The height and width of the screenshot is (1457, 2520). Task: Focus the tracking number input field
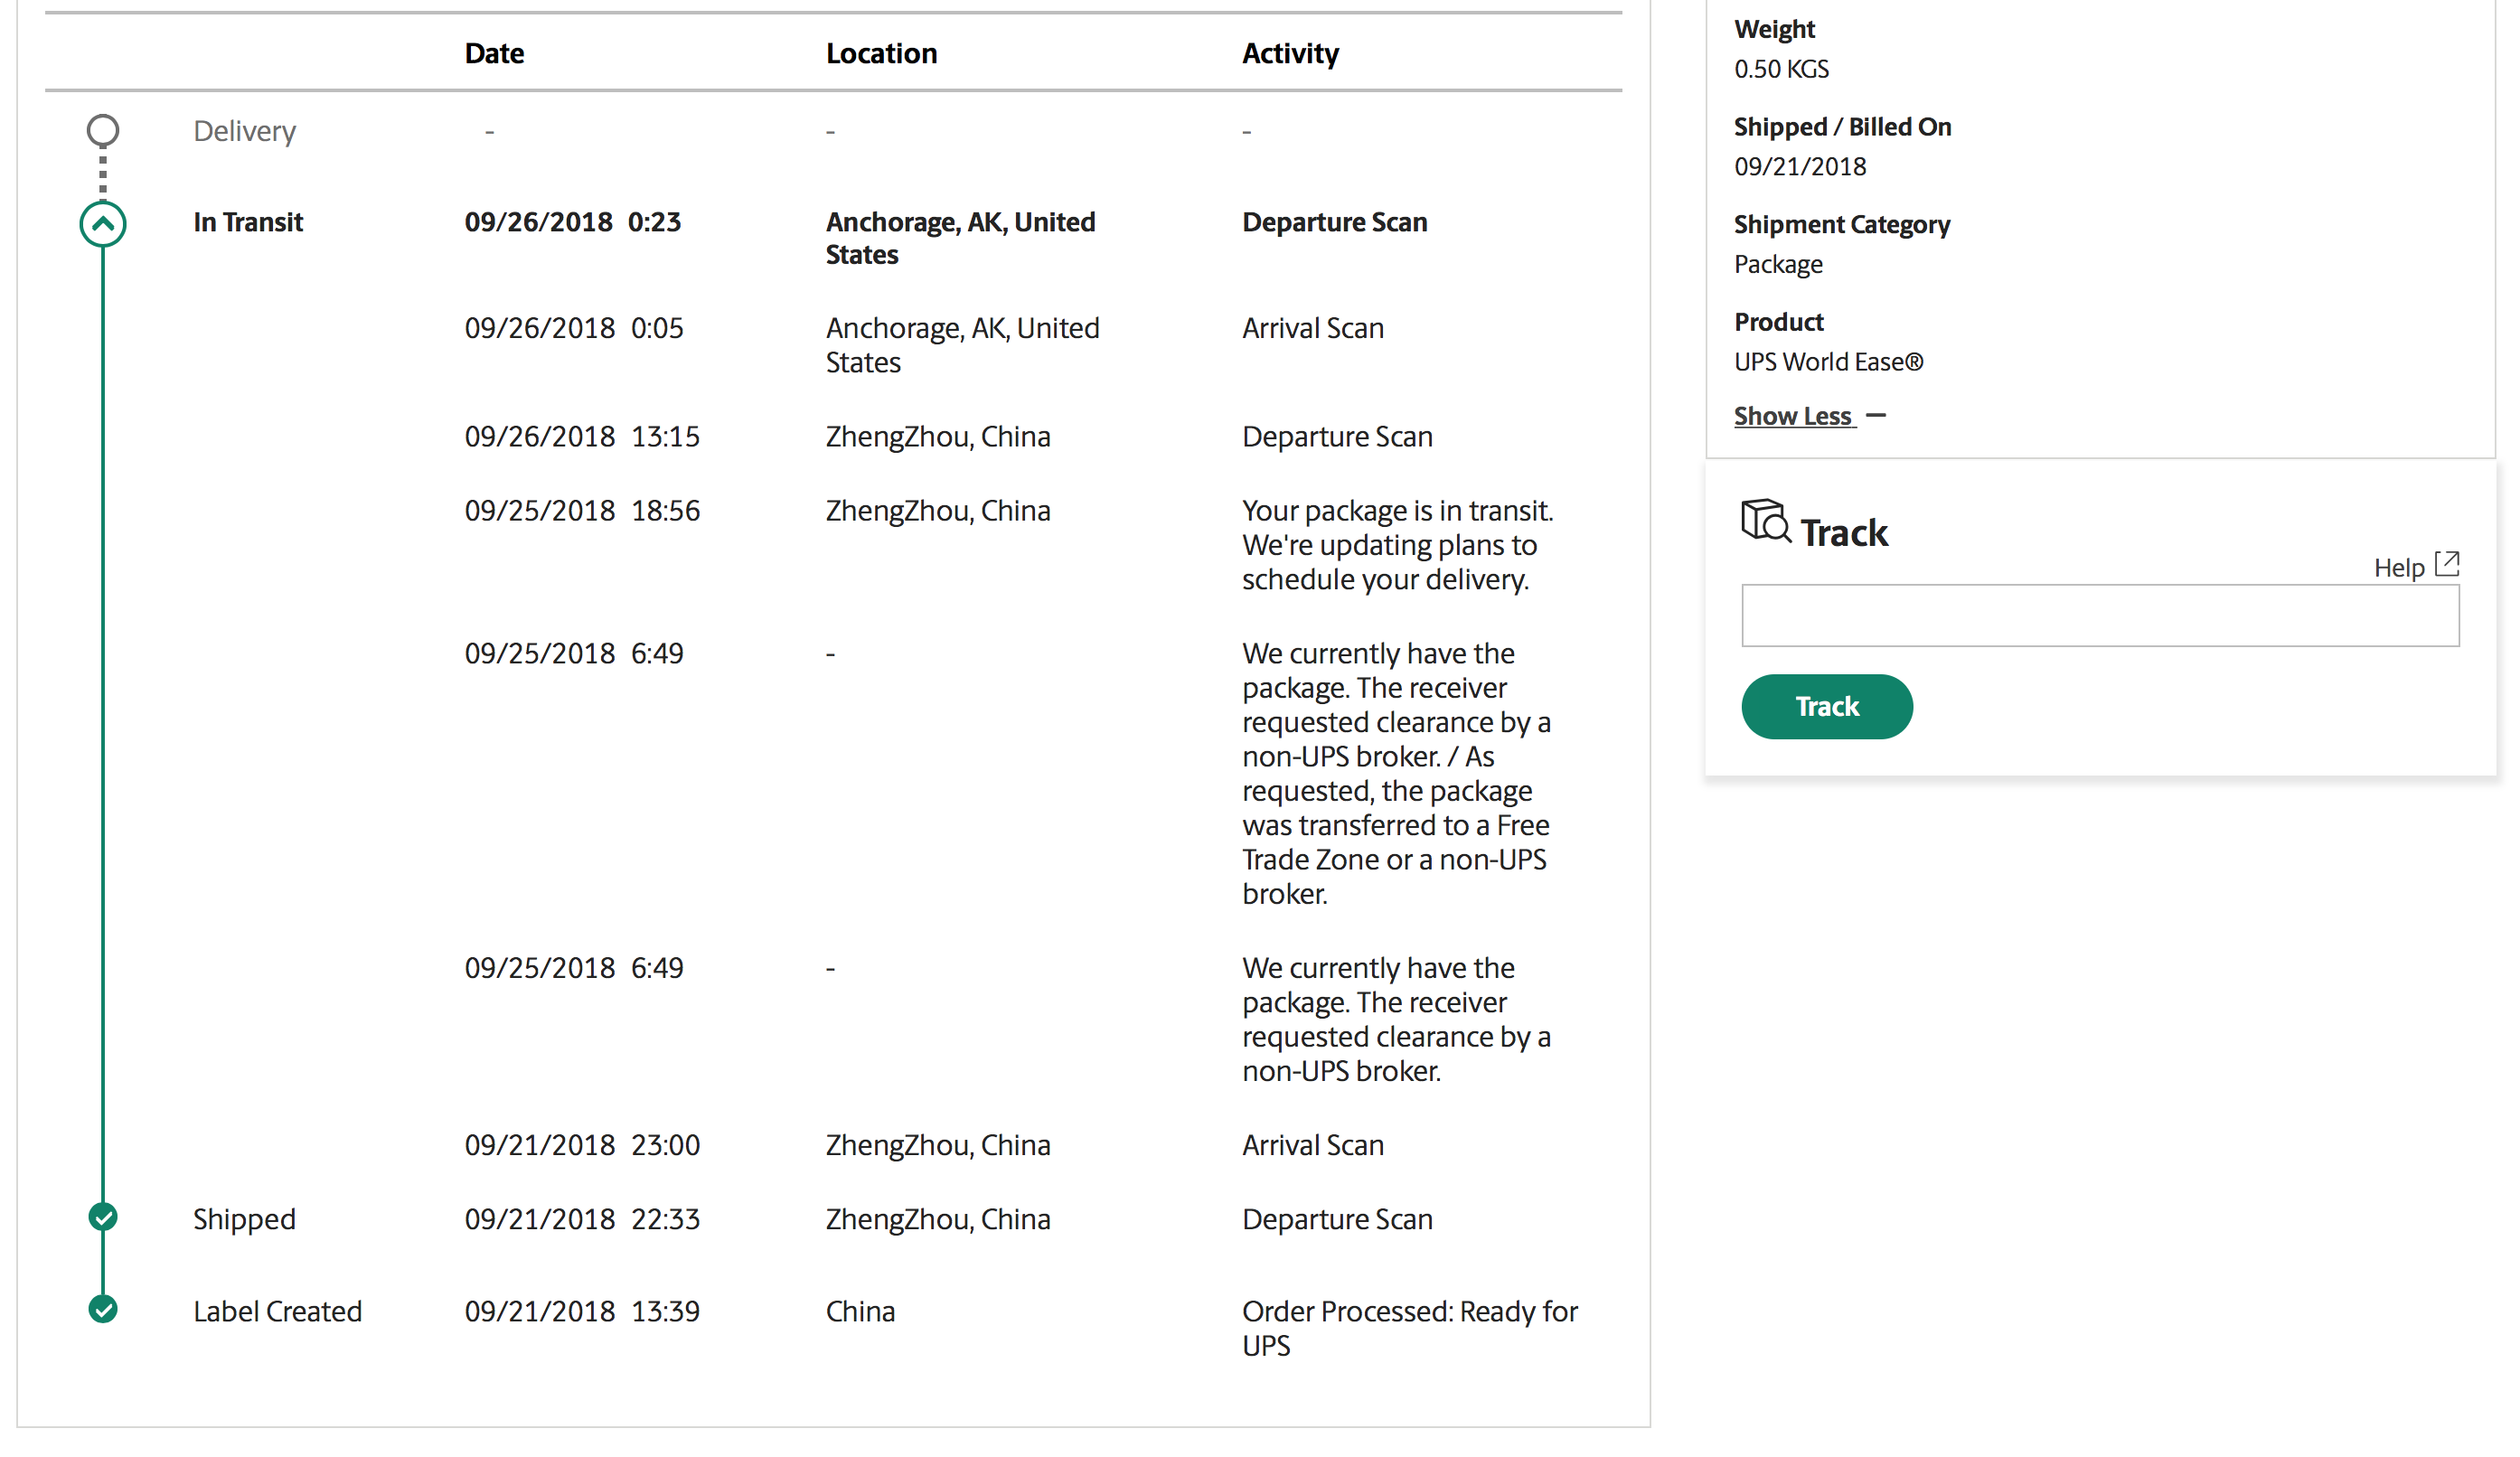(2100, 615)
